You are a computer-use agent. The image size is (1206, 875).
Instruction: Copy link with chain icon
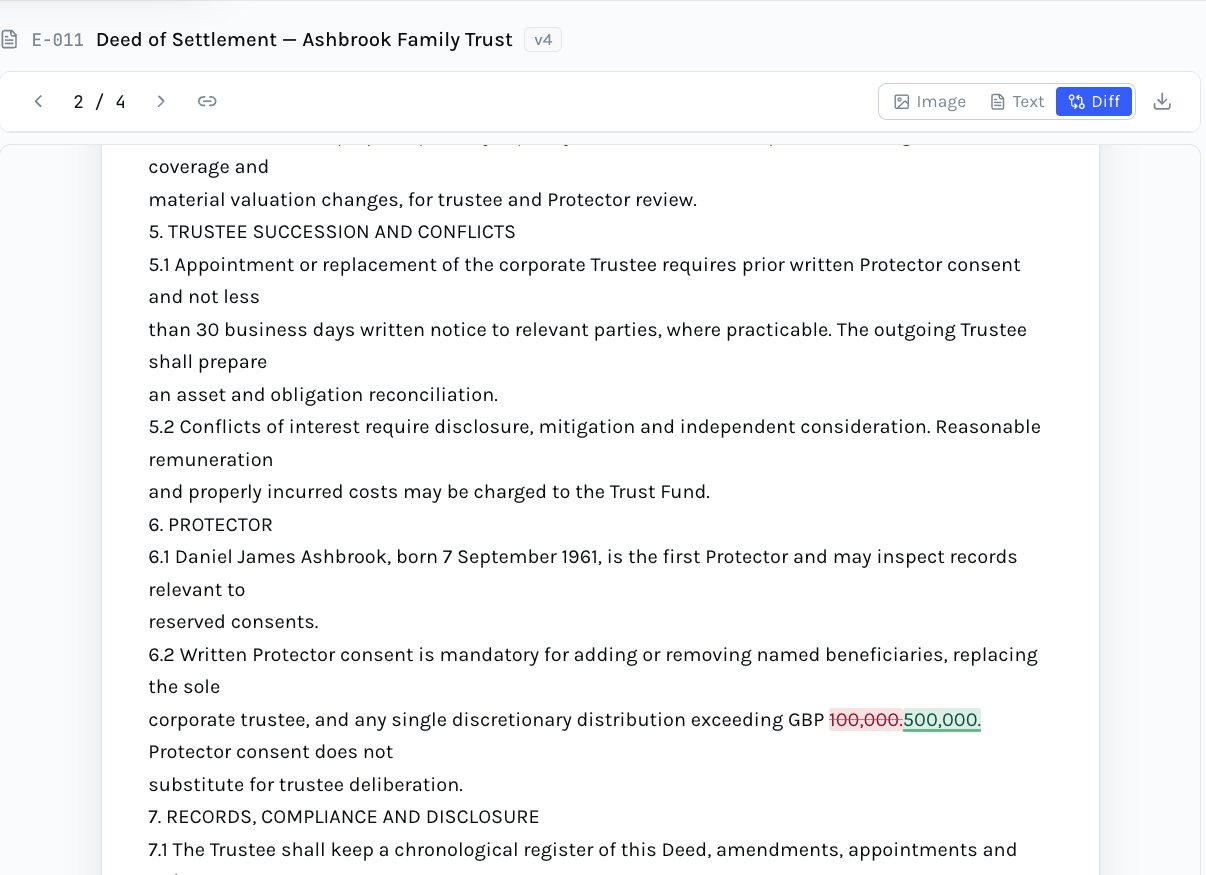point(207,101)
